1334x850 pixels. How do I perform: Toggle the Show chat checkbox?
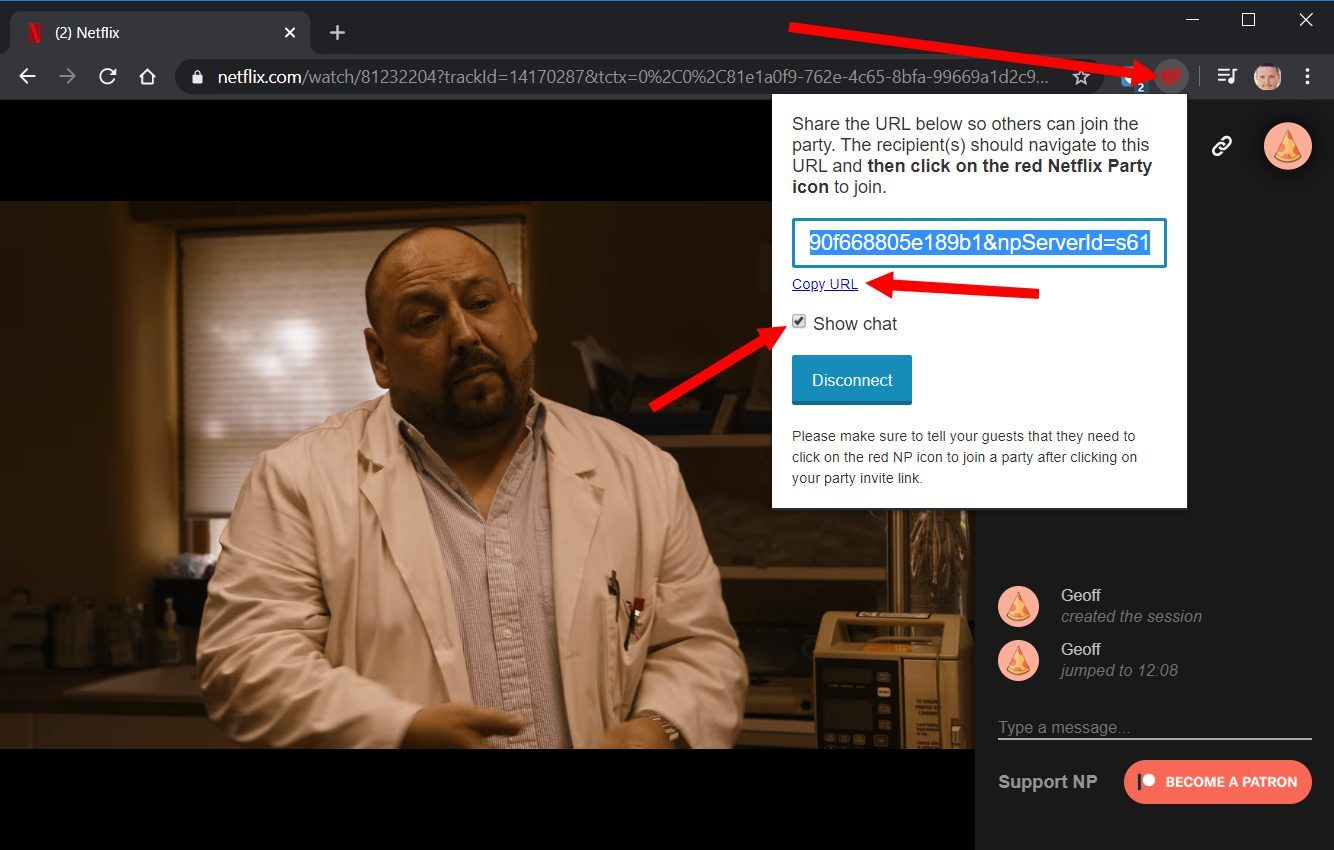799,322
